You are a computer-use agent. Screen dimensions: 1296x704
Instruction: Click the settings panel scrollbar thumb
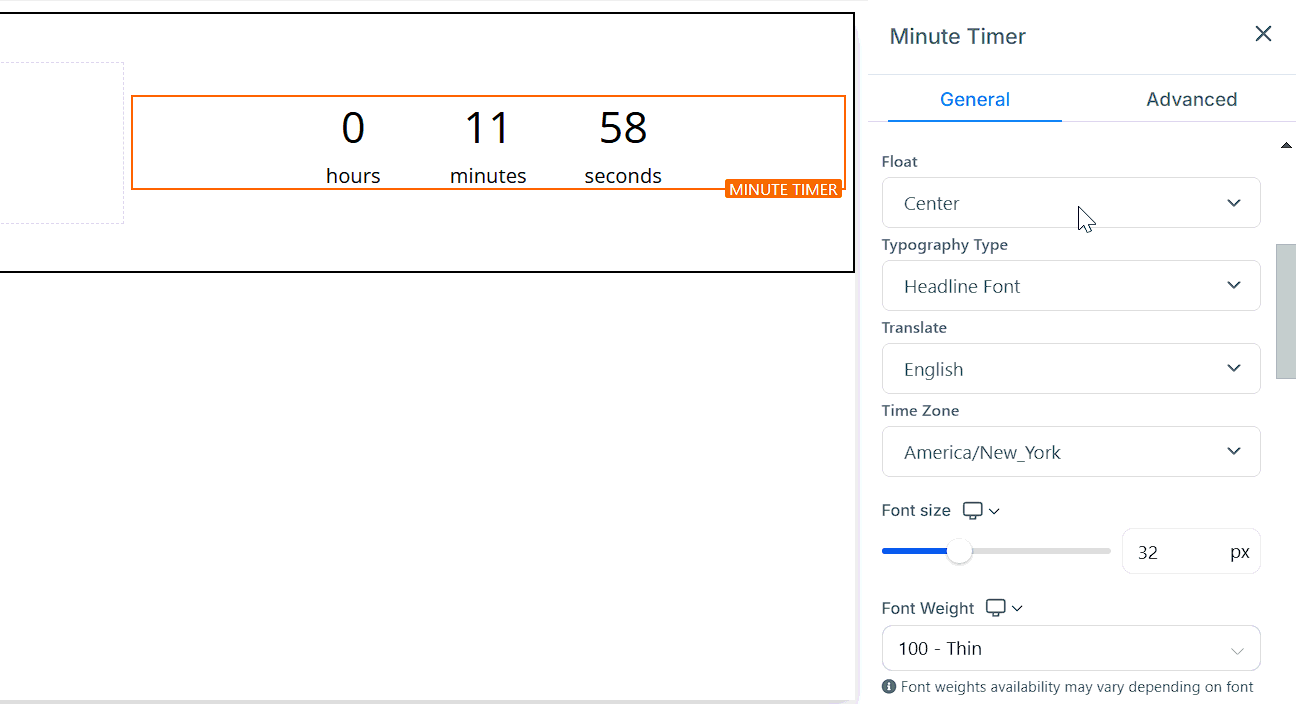1286,310
